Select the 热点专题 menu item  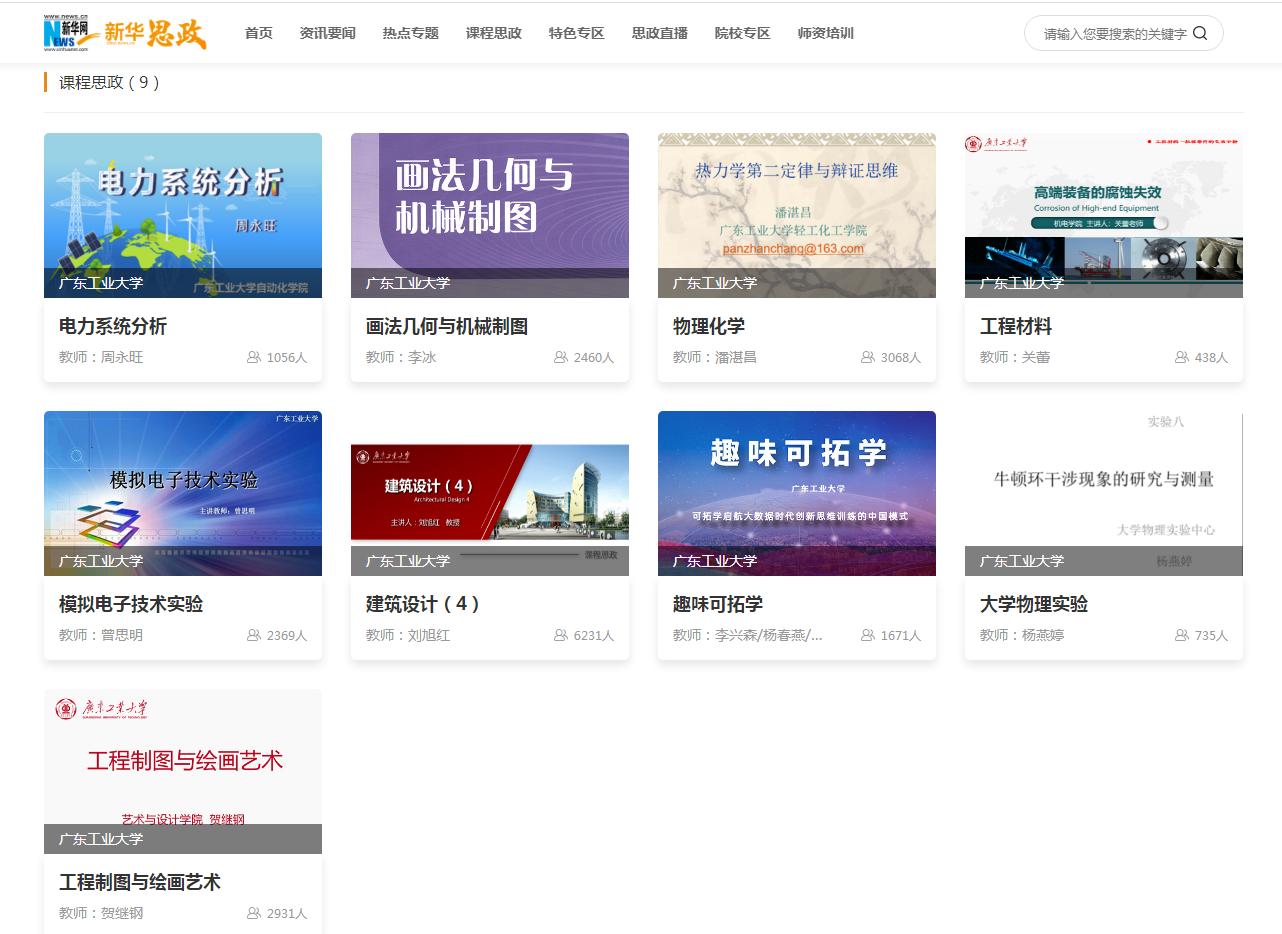tap(410, 33)
